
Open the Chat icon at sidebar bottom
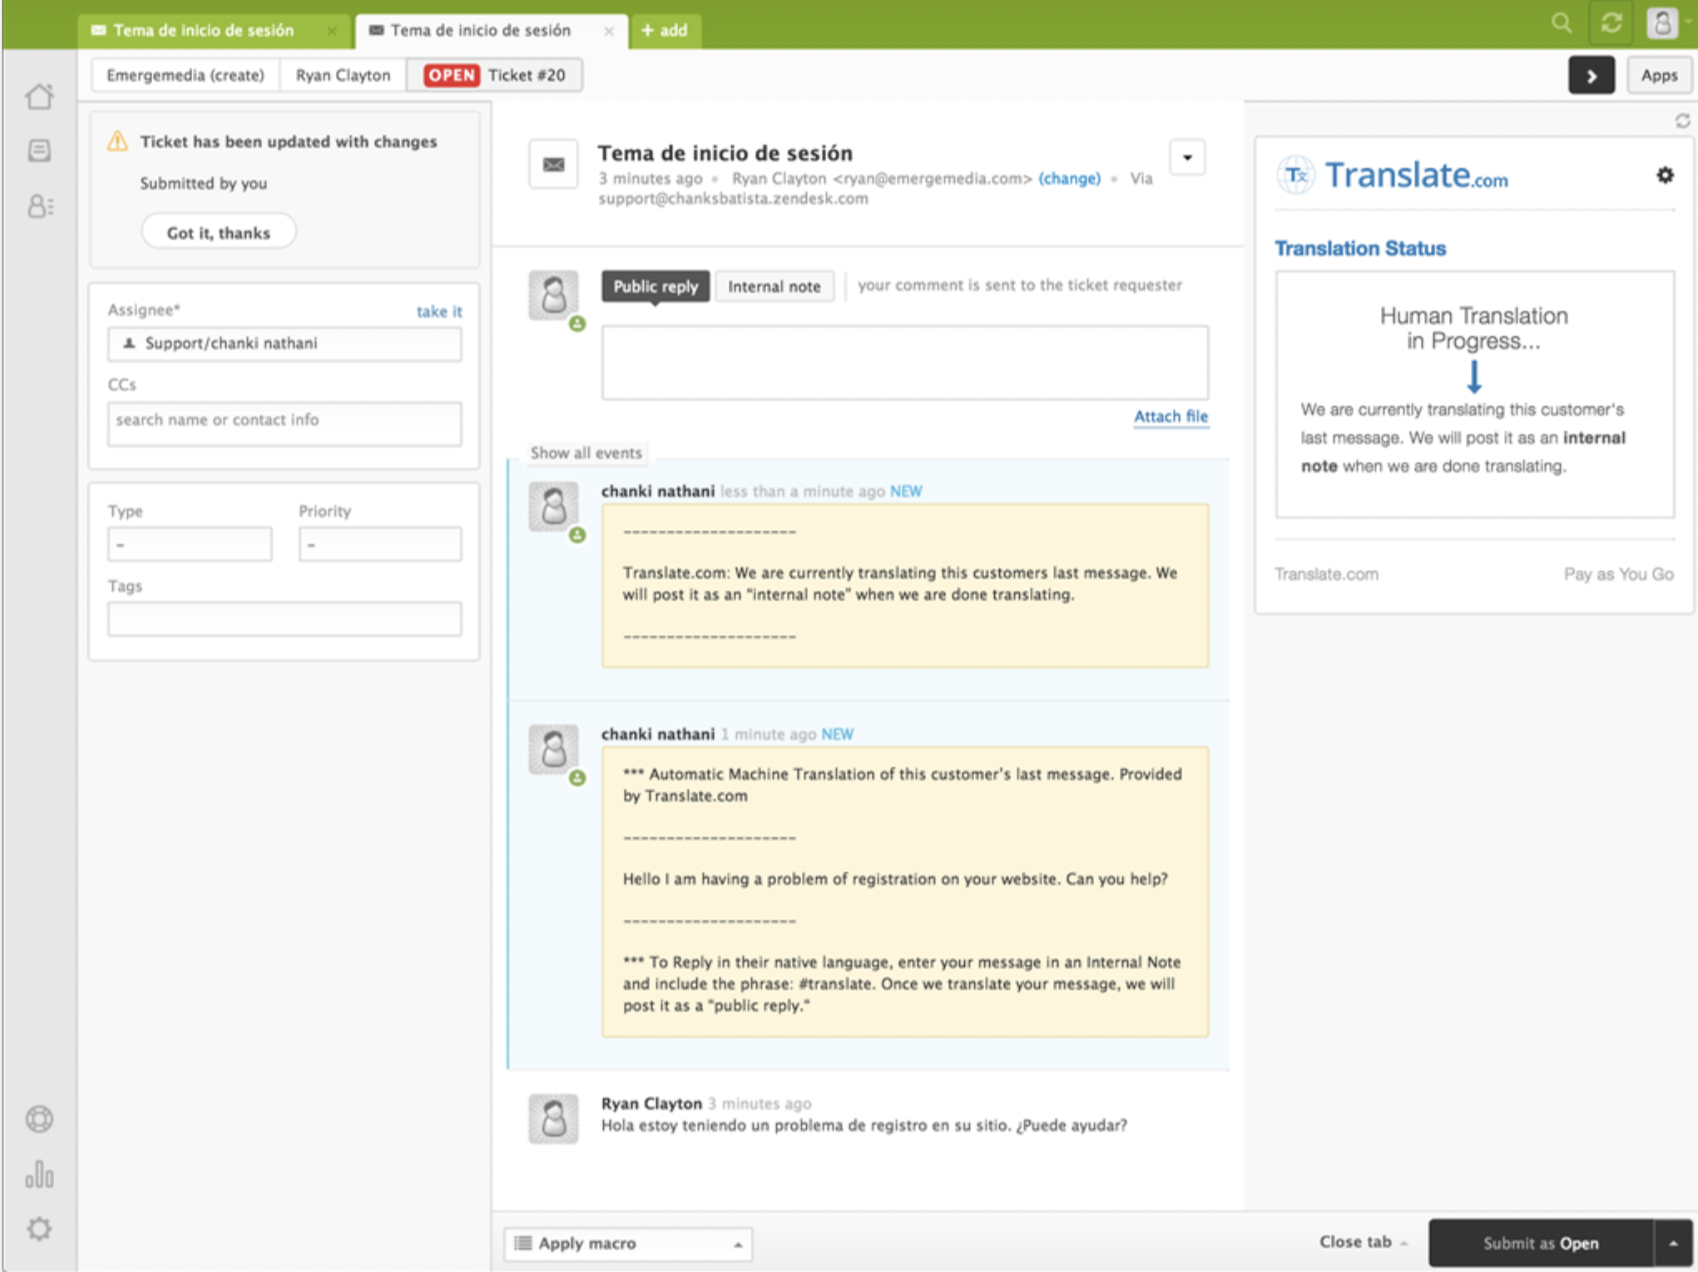pos(40,1119)
